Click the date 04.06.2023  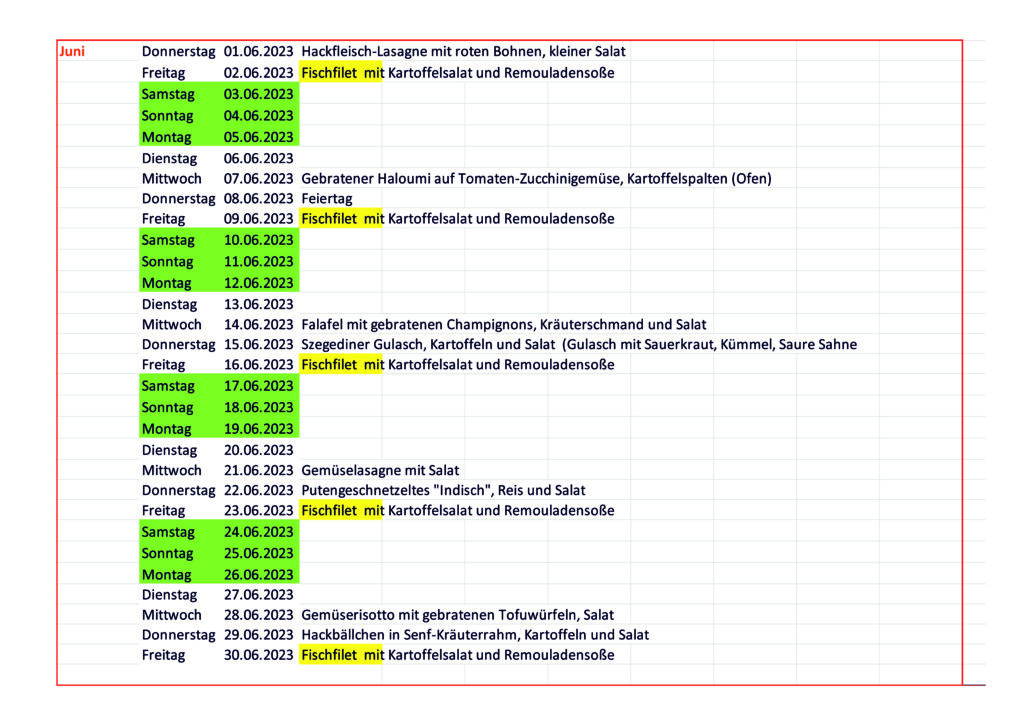258,116
